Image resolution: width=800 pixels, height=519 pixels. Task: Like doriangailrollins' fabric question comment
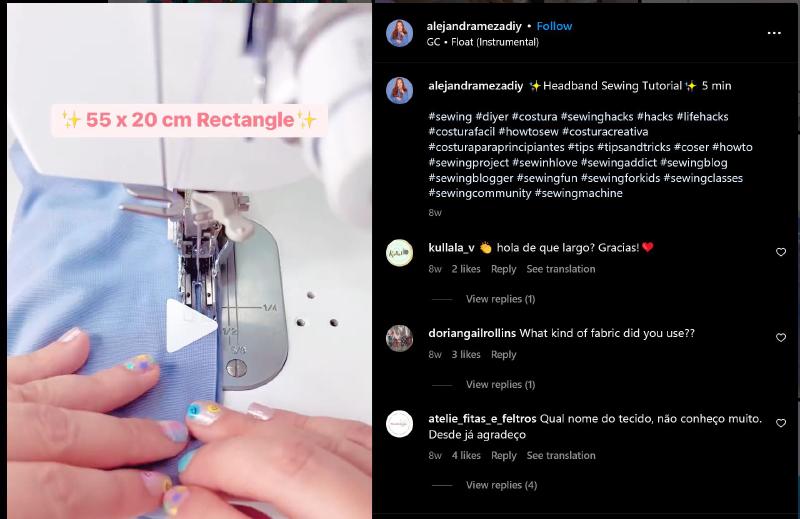point(781,338)
